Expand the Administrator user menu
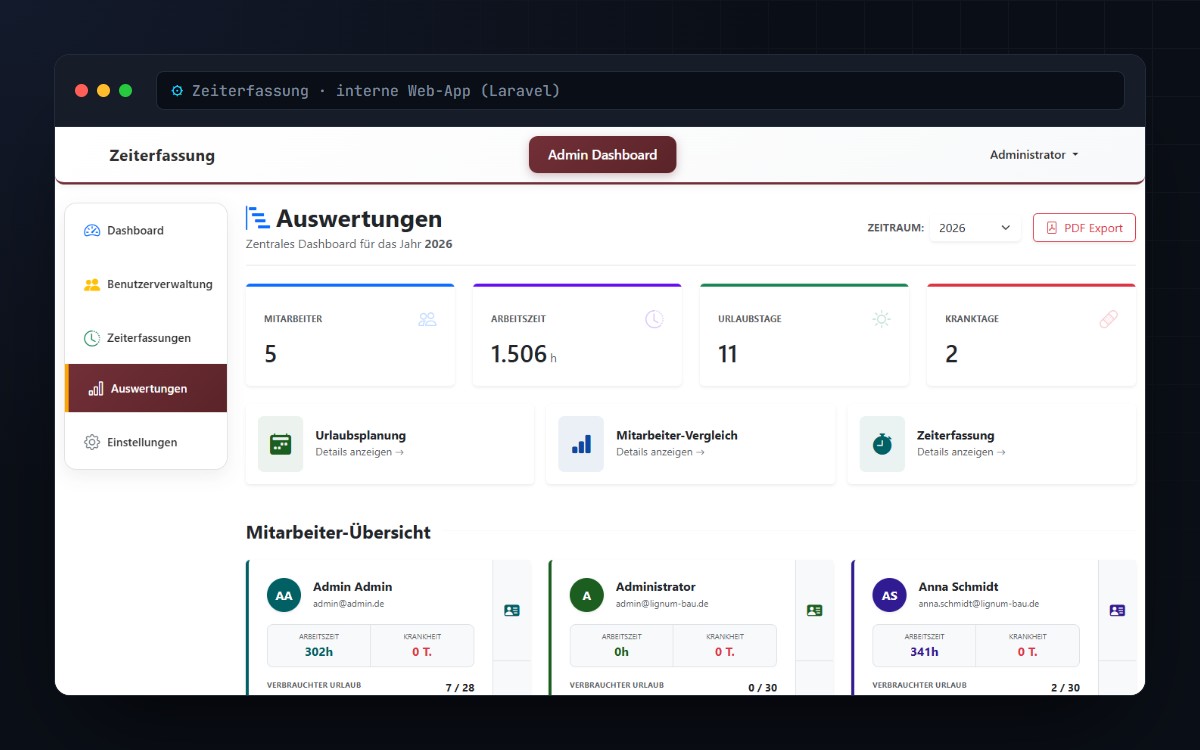This screenshot has width=1200, height=750. (x=1034, y=155)
